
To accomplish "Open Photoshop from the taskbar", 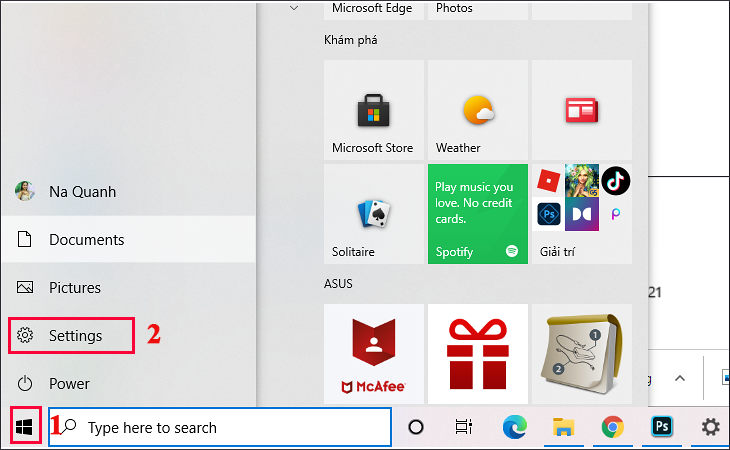I will tap(661, 427).
